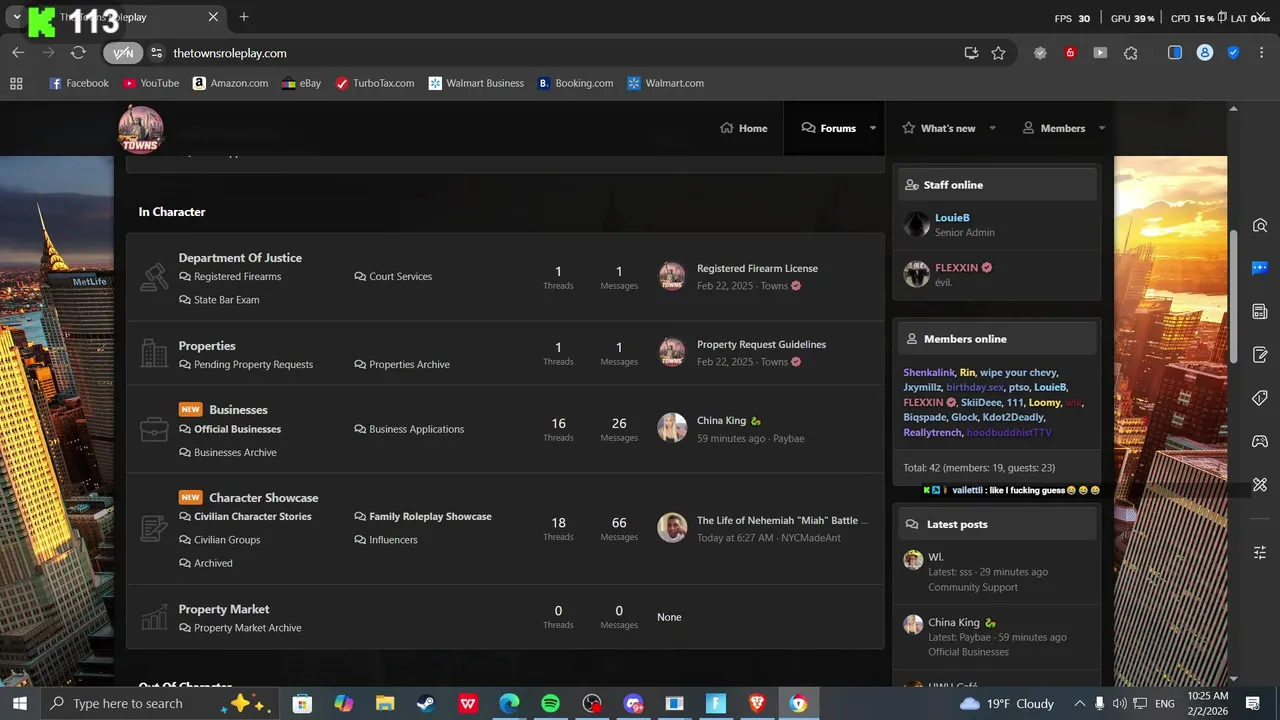Viewport: 1280px width, 720px height.
Task: Click the media play extension icon
Action: click(x=1100, y=53)
